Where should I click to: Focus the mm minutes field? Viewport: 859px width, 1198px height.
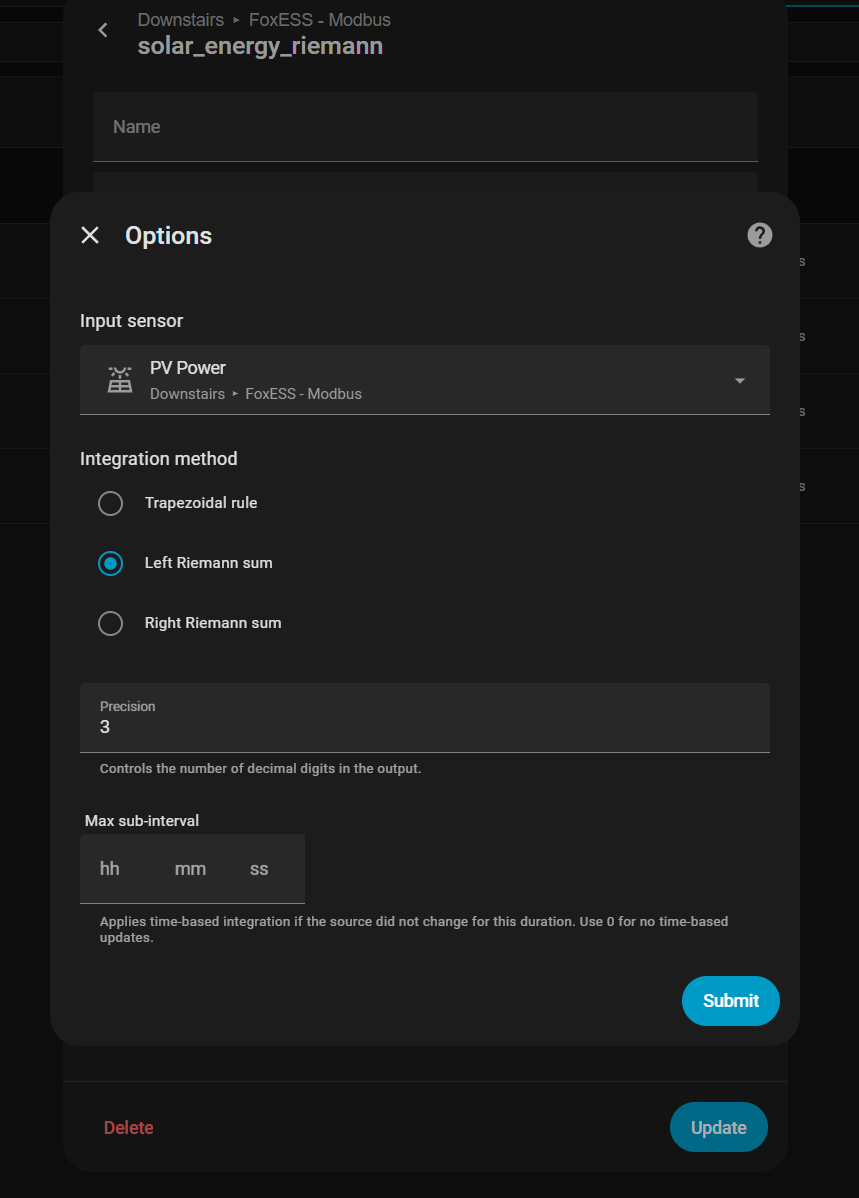pyautogui.click(x=190, y=869)
